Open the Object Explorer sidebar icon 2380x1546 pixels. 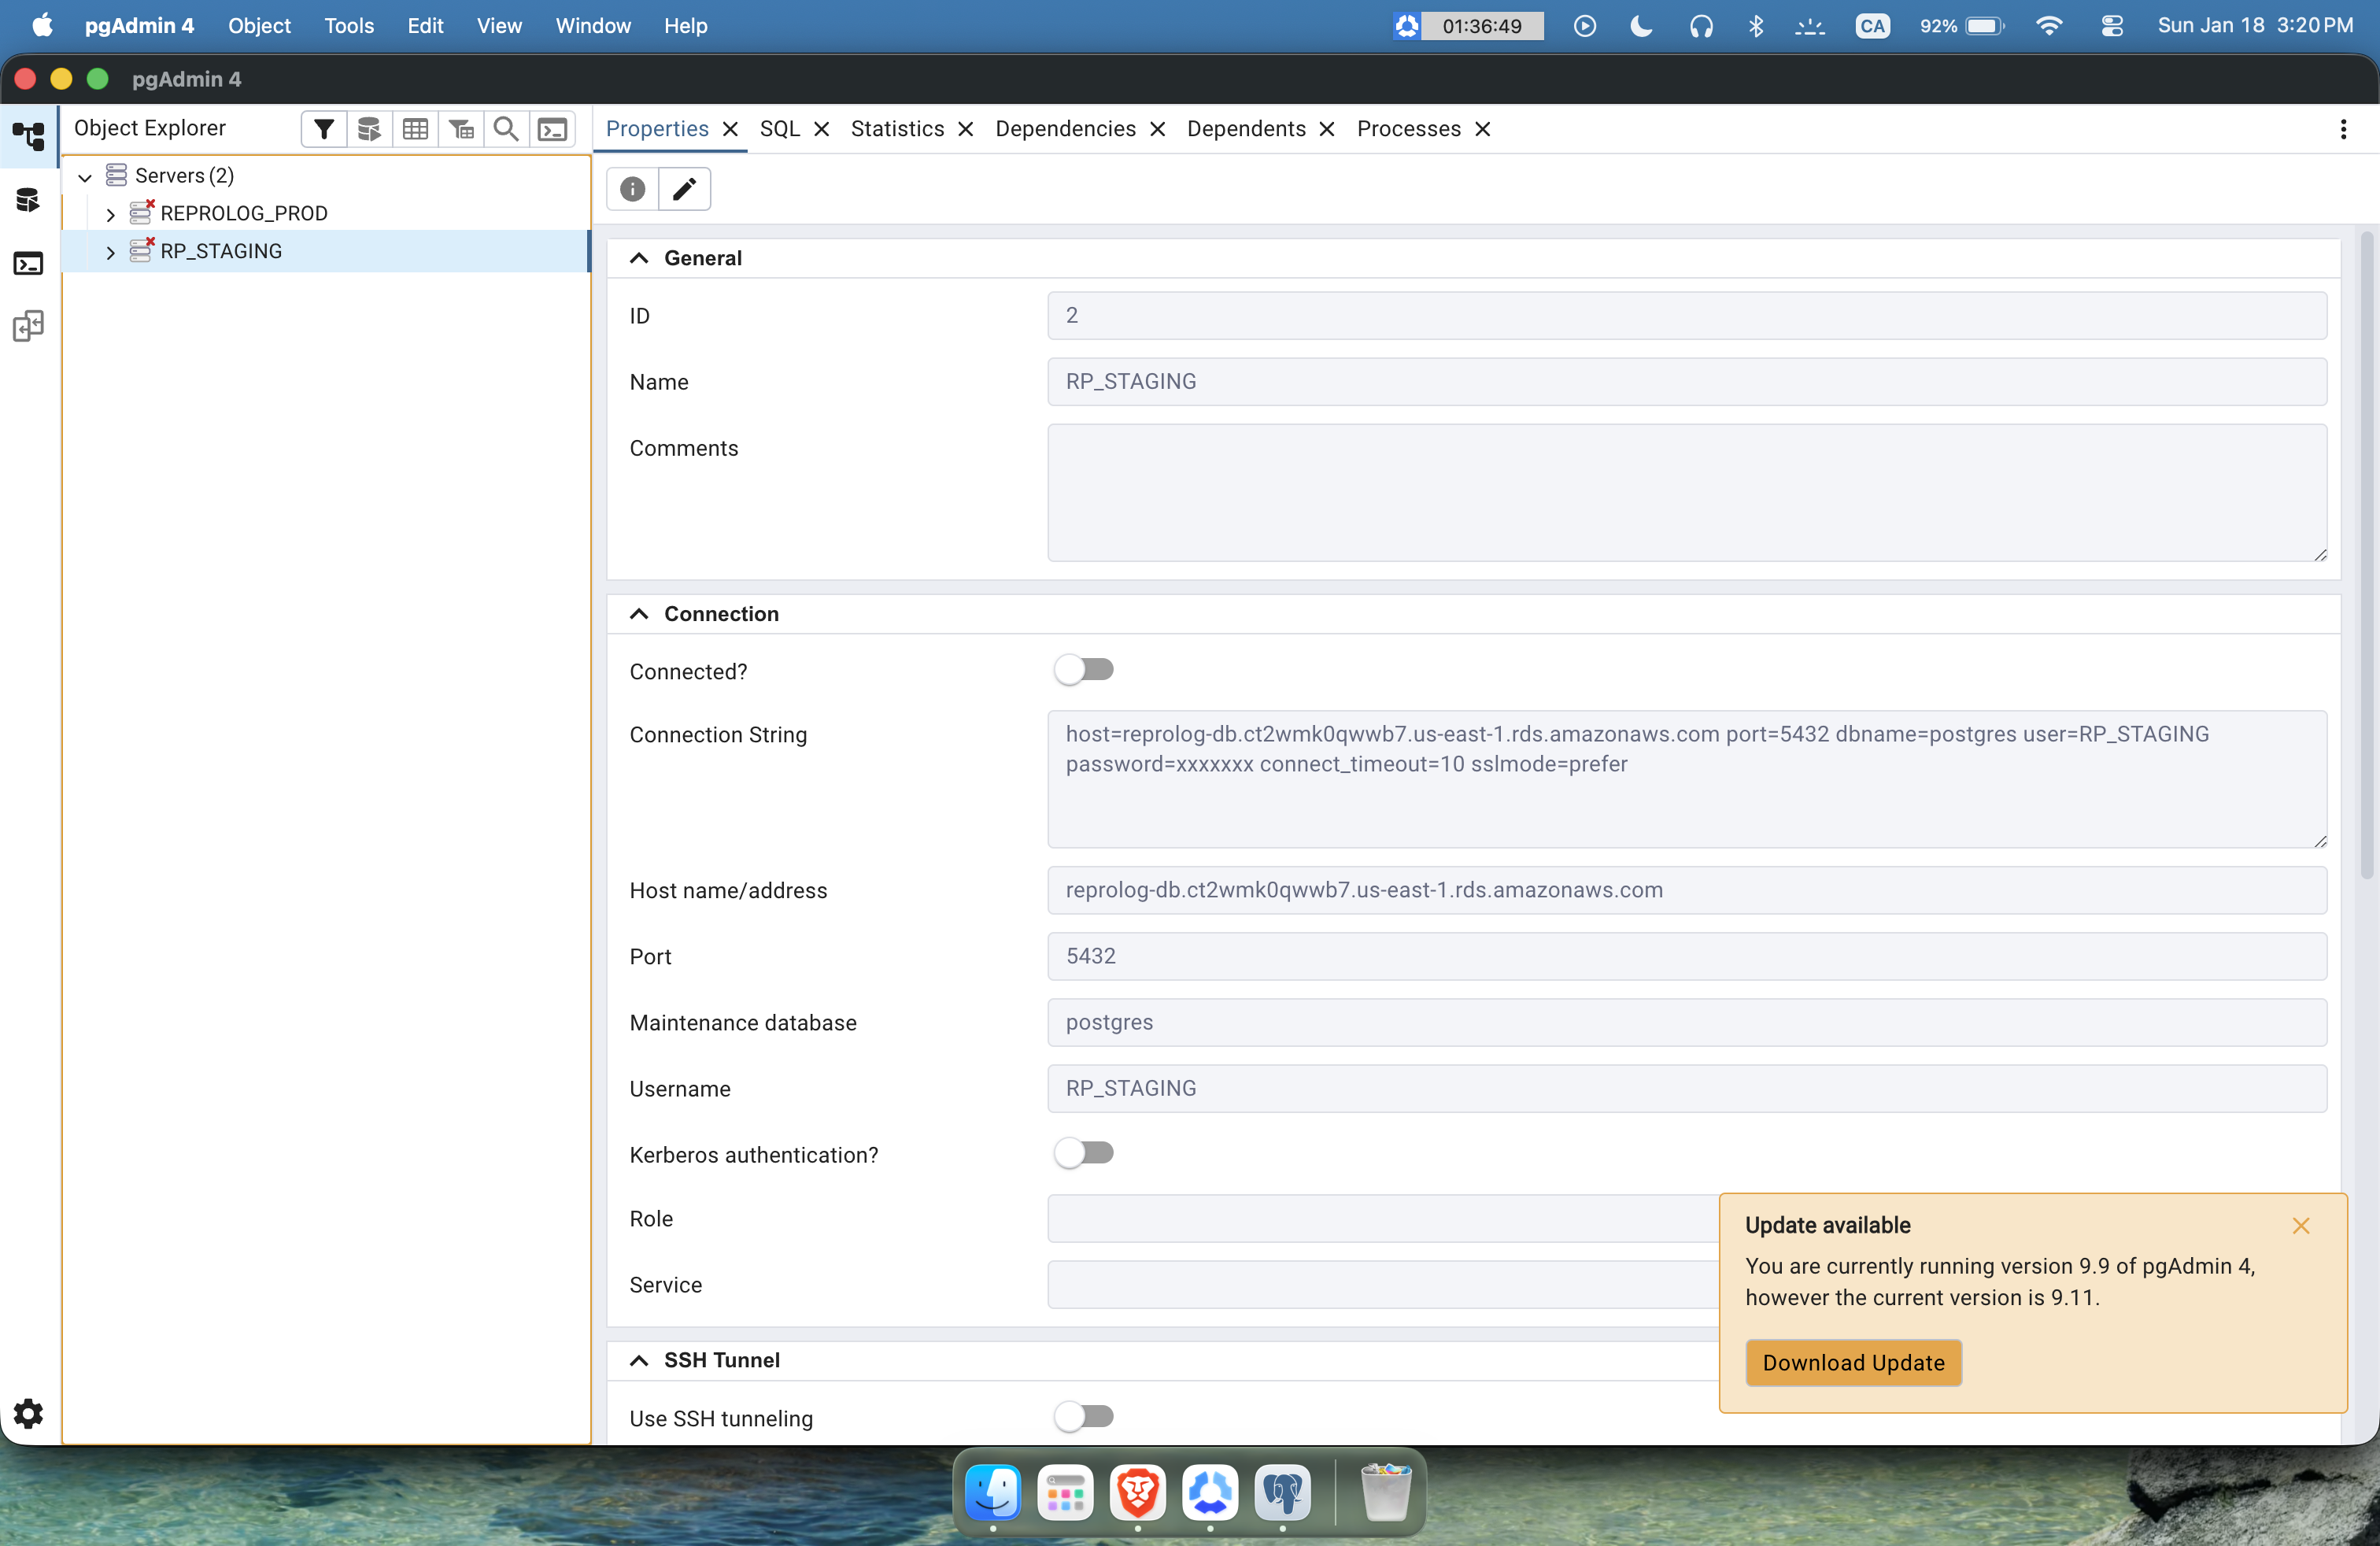[29, 135]
